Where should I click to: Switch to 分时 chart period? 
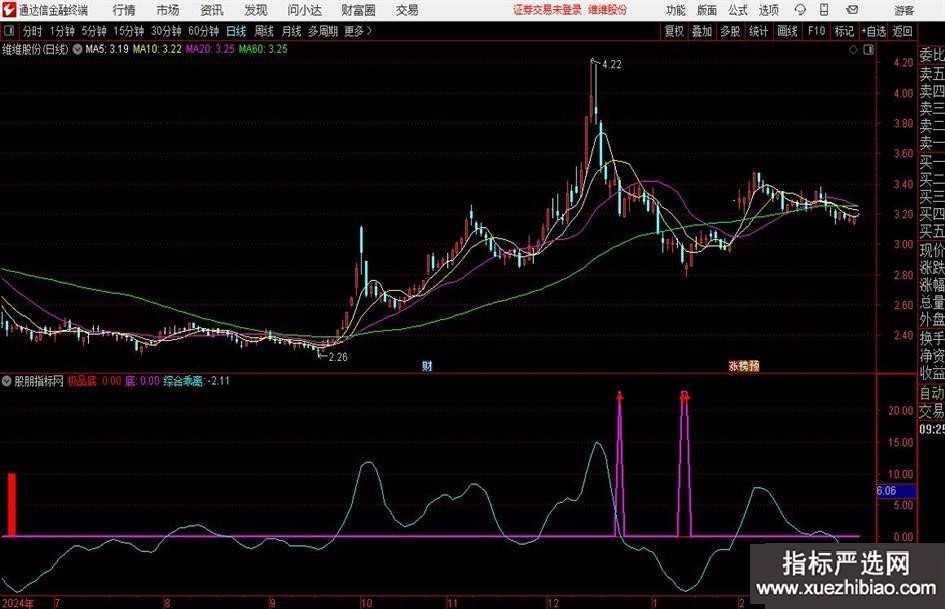pos(33,31)
